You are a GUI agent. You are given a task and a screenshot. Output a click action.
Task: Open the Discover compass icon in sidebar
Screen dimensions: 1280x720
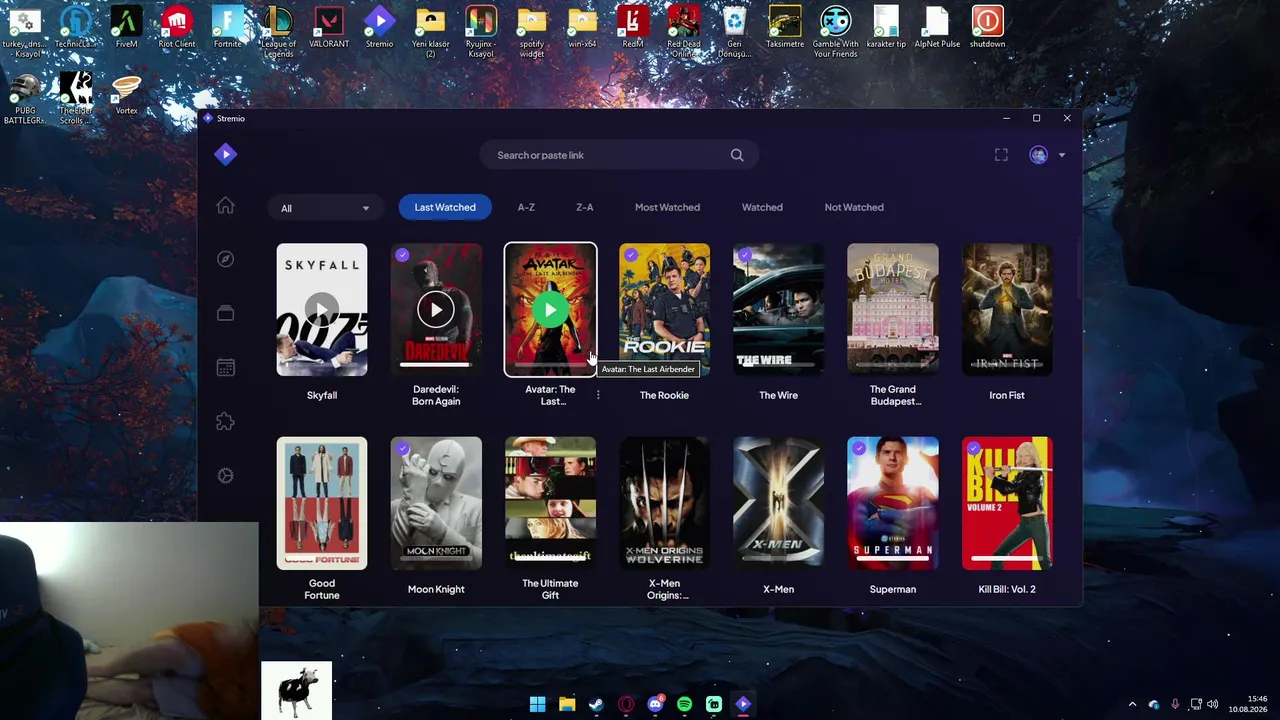[x=226, y=259]
